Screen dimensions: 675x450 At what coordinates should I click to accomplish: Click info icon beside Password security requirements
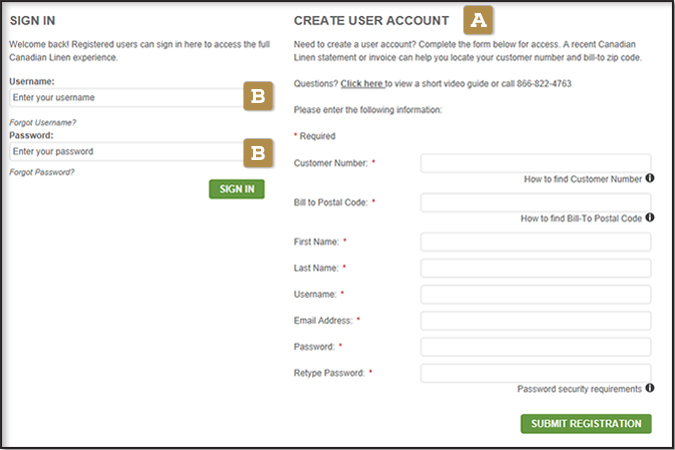pos(650,388)
